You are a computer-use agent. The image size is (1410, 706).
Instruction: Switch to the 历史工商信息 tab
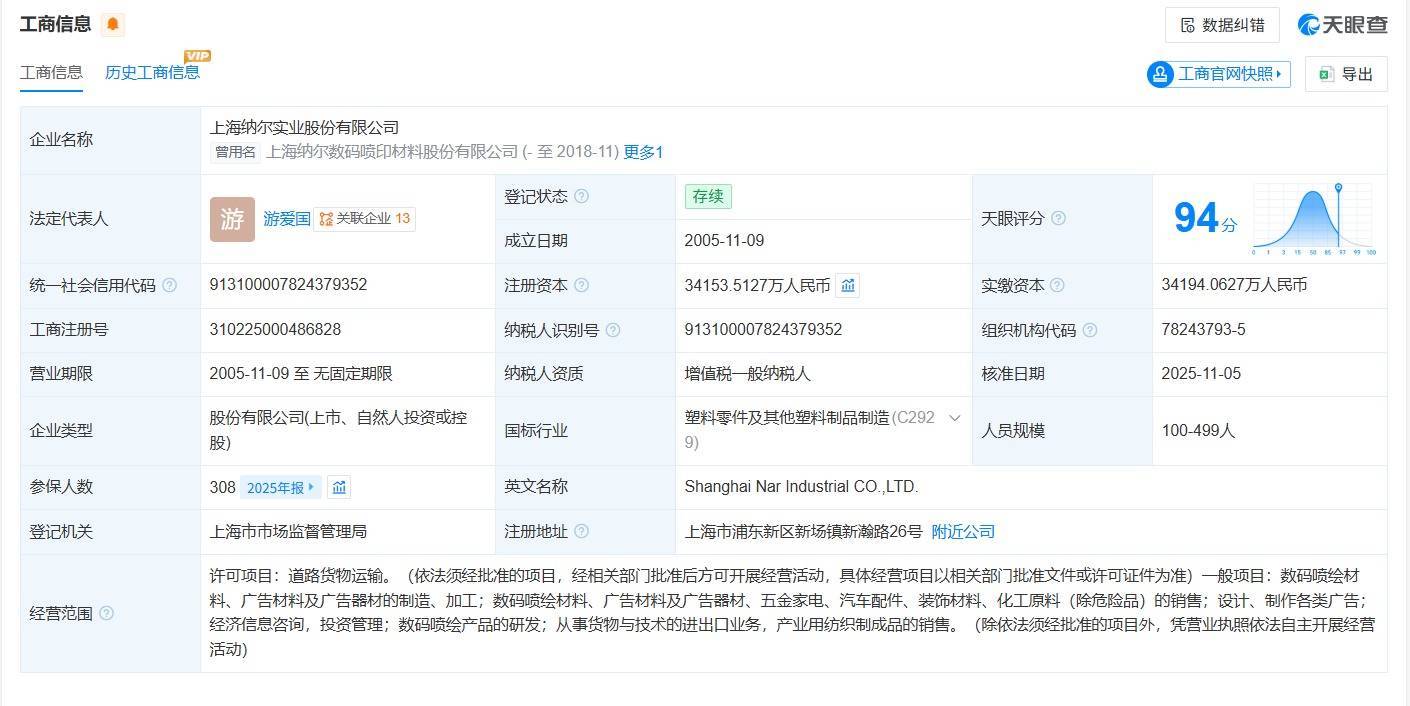pos(152,72)
